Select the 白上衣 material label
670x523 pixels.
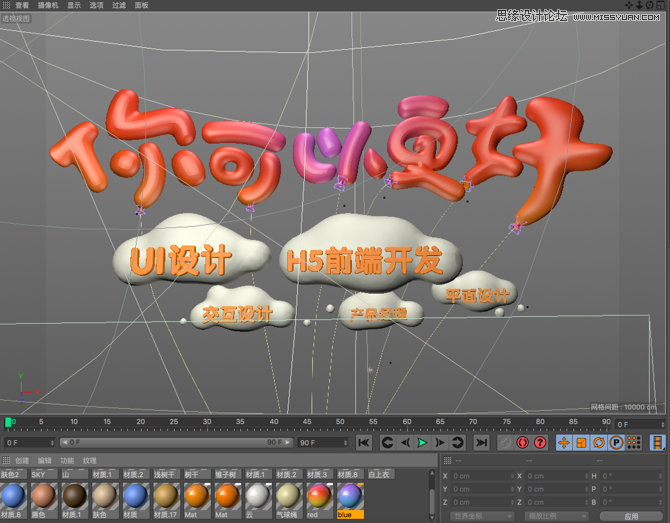380,474
